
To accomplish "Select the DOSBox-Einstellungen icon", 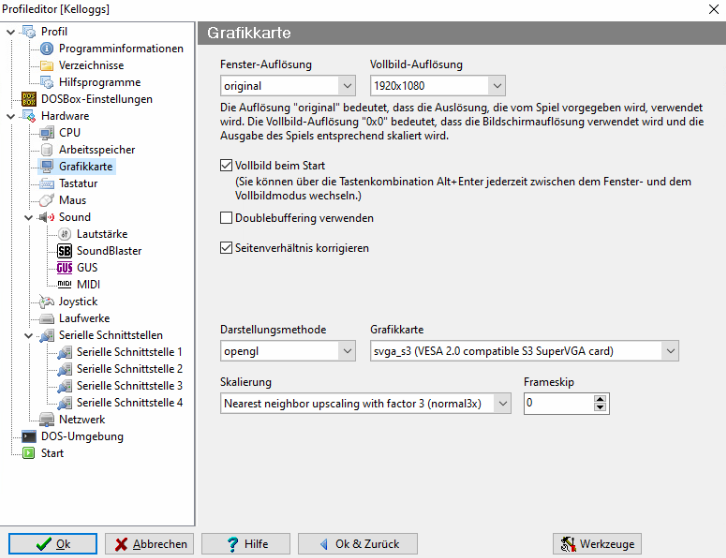I will point(29,99).
